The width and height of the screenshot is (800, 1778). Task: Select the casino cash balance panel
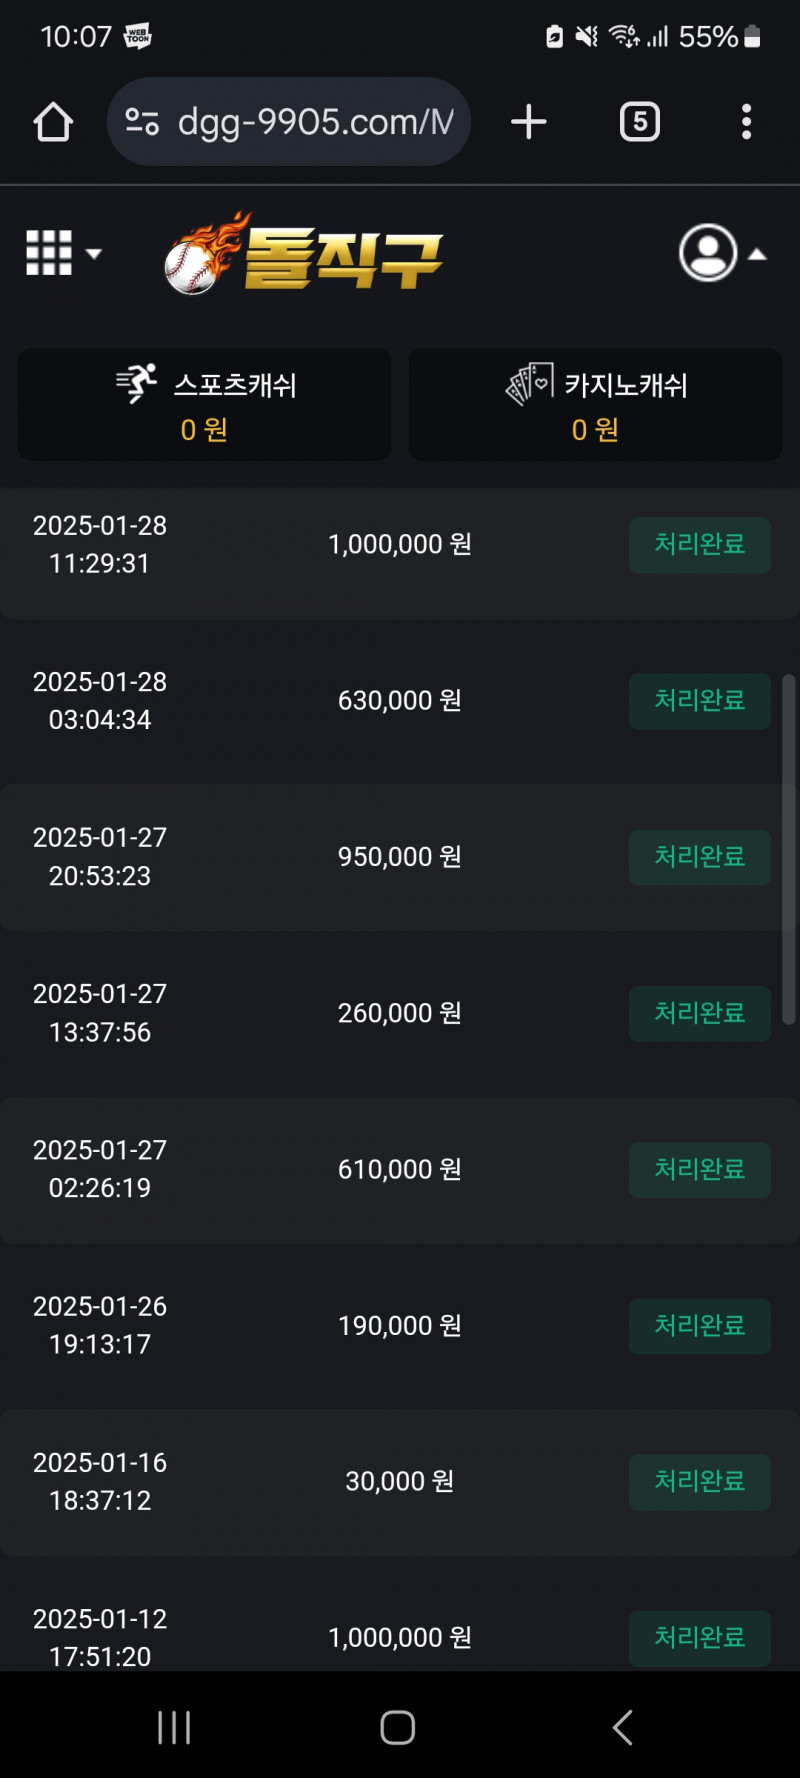pyautogui.click(x=595, y=405)
